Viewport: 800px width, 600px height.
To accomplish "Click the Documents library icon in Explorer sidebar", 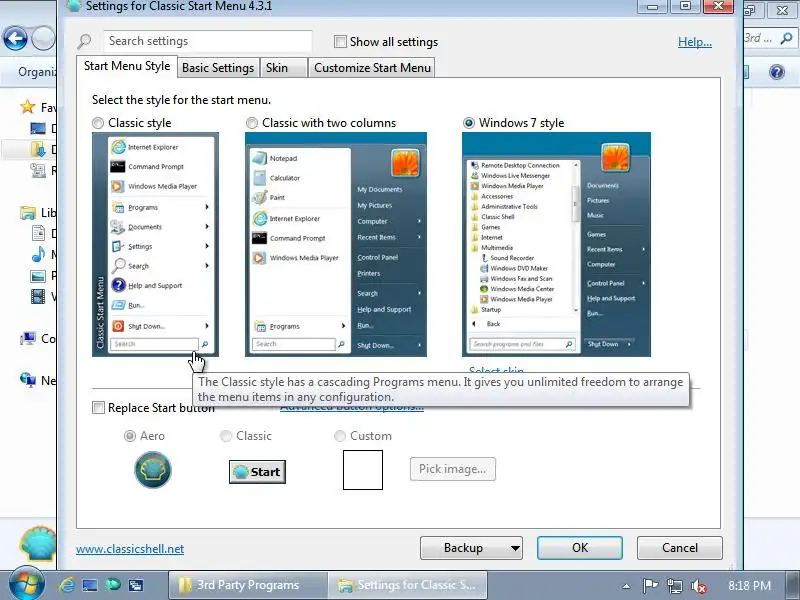I will 38,233.
